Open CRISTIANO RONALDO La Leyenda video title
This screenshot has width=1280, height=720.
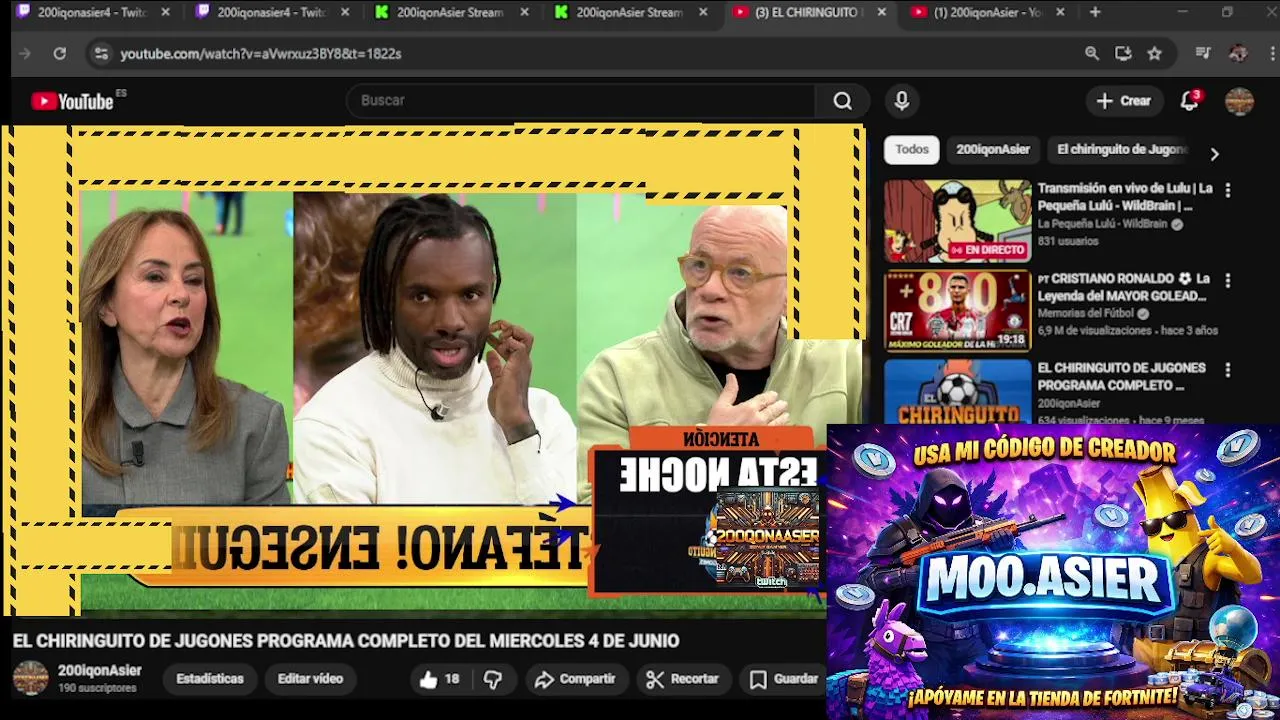click(x=1123, y=287)
